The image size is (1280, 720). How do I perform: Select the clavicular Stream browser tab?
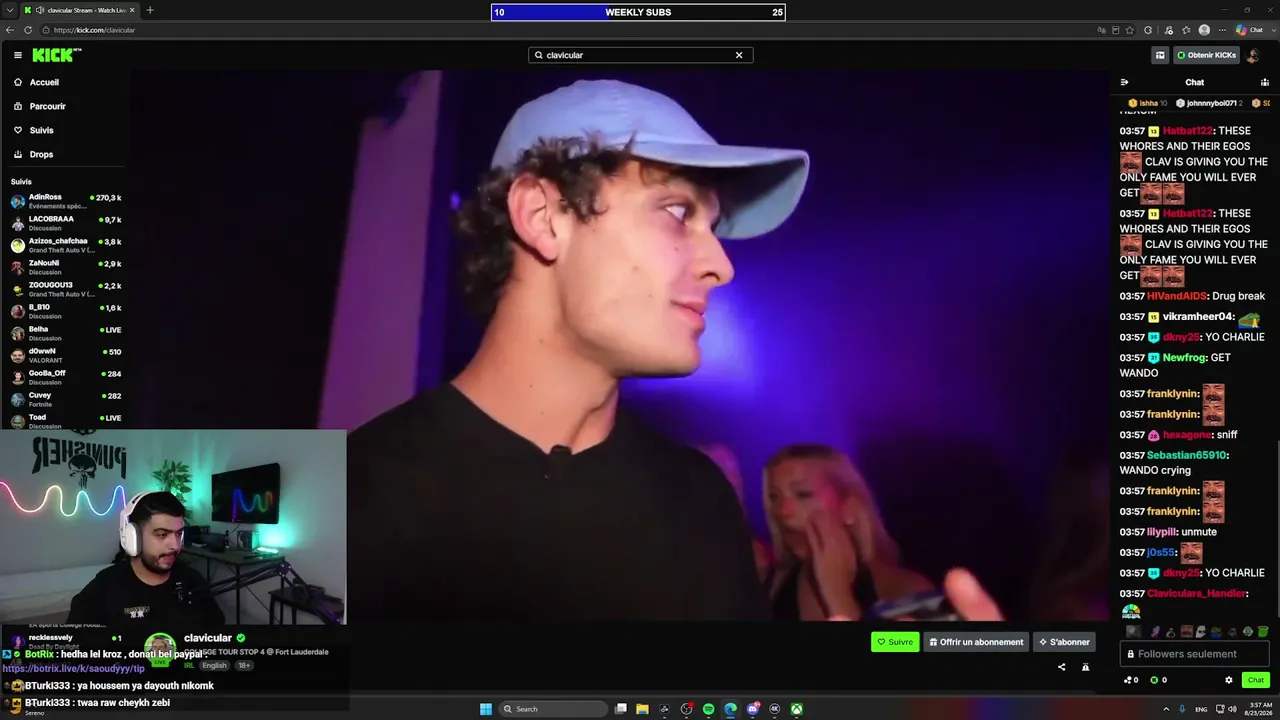[x=82, y=10]
